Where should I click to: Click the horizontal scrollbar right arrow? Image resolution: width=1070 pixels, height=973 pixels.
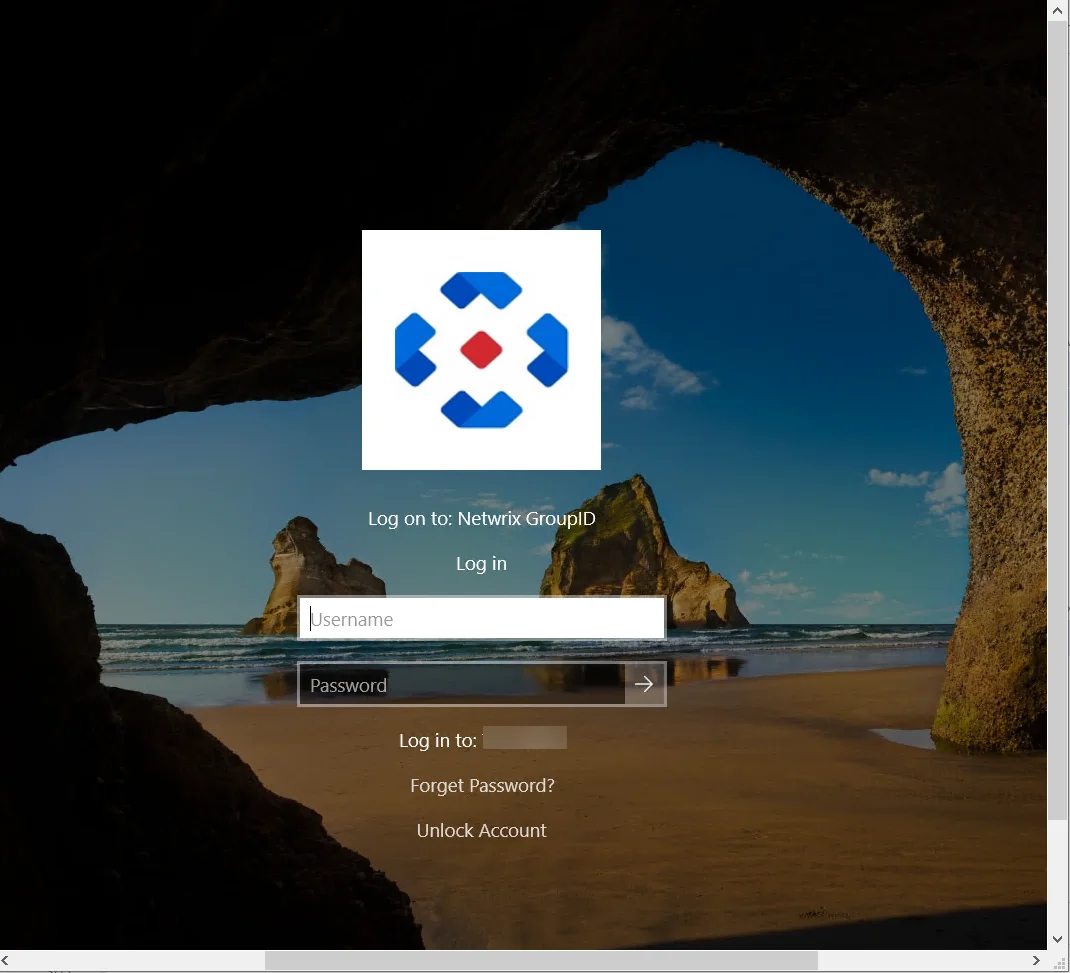[x=1036, y=961]
